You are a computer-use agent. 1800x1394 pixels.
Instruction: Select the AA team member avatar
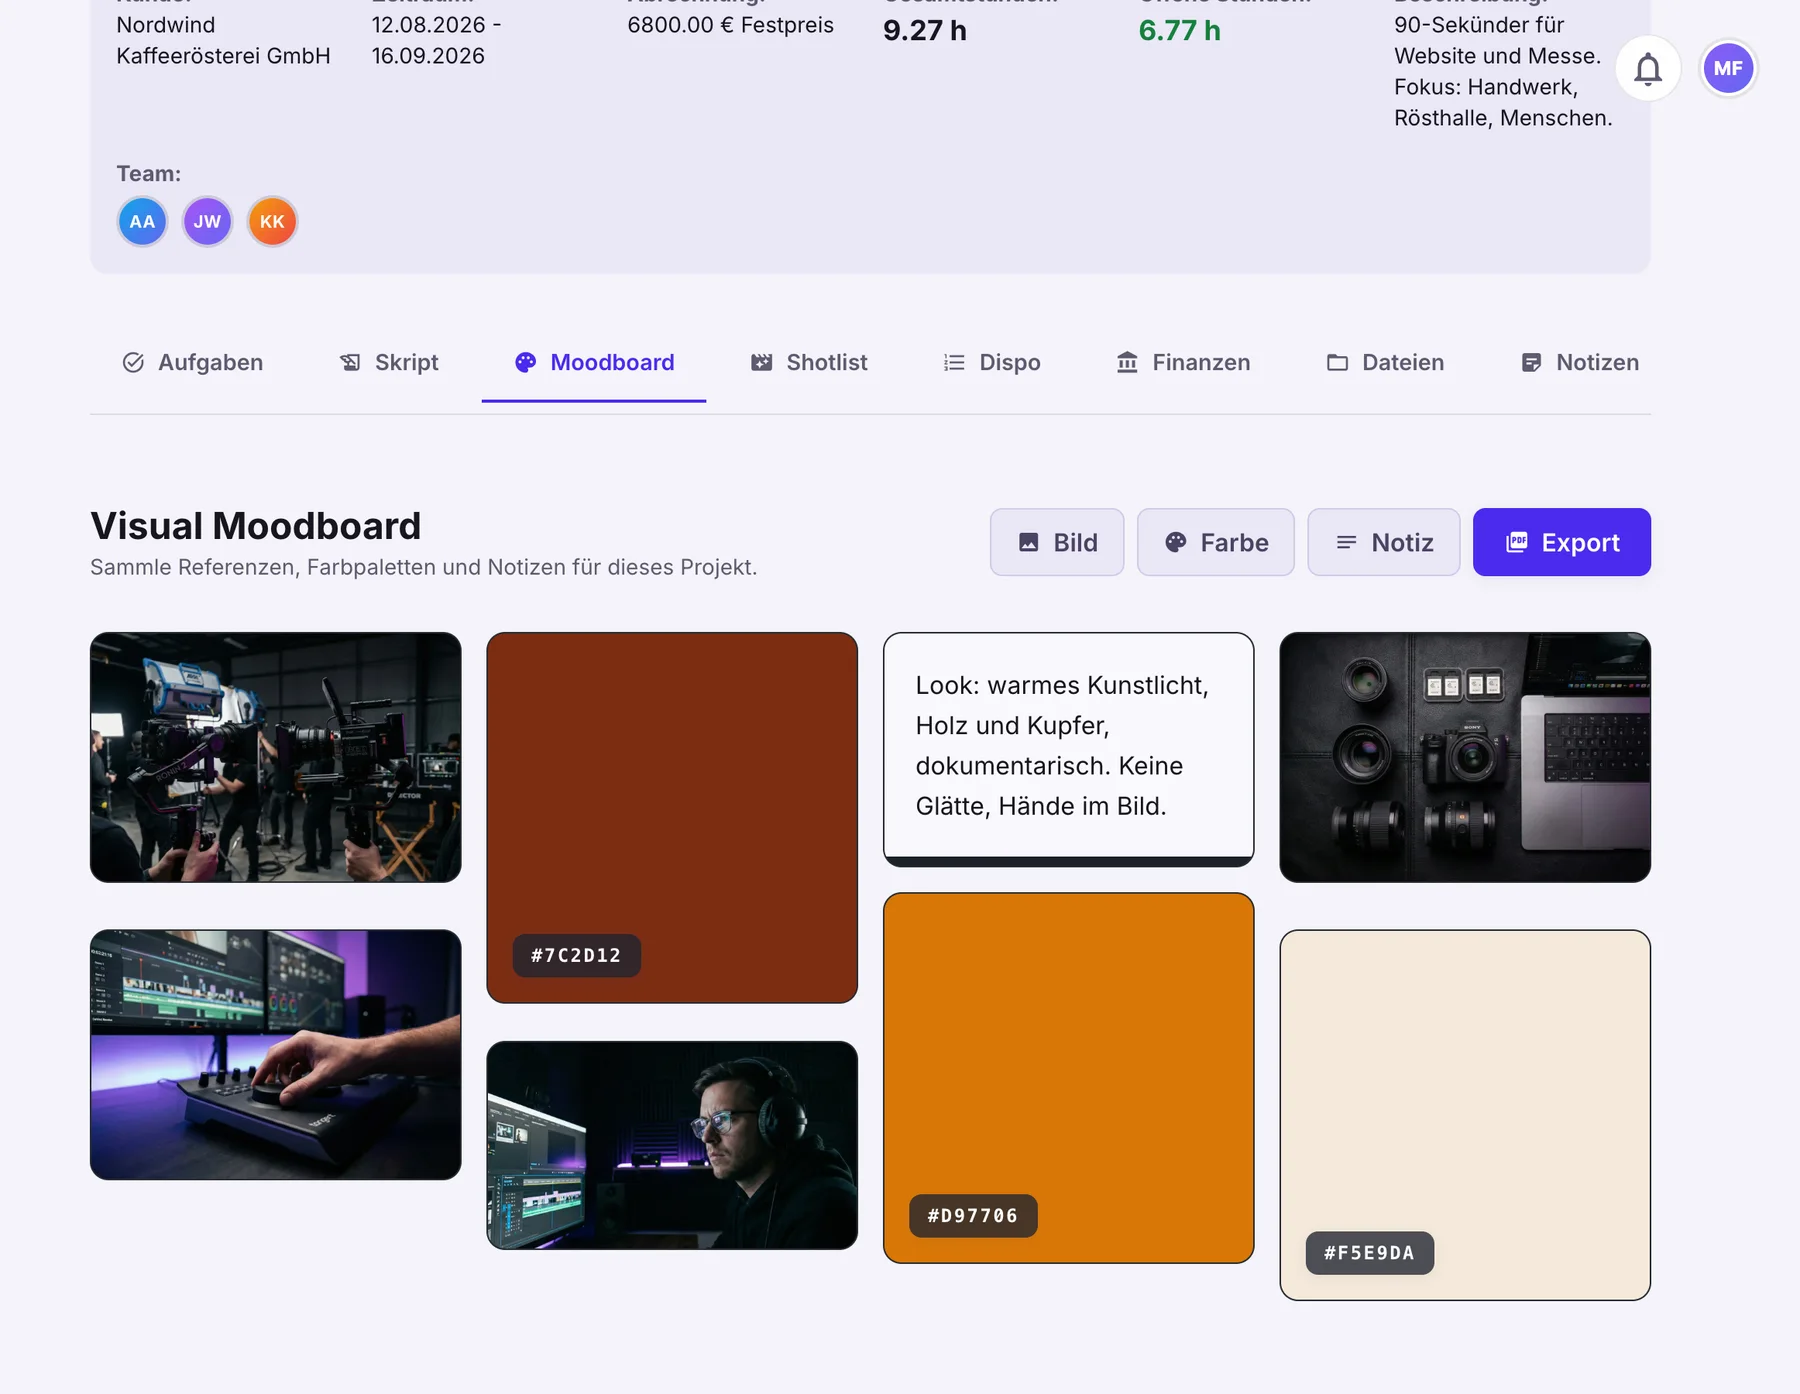click(x=142, y=221)
